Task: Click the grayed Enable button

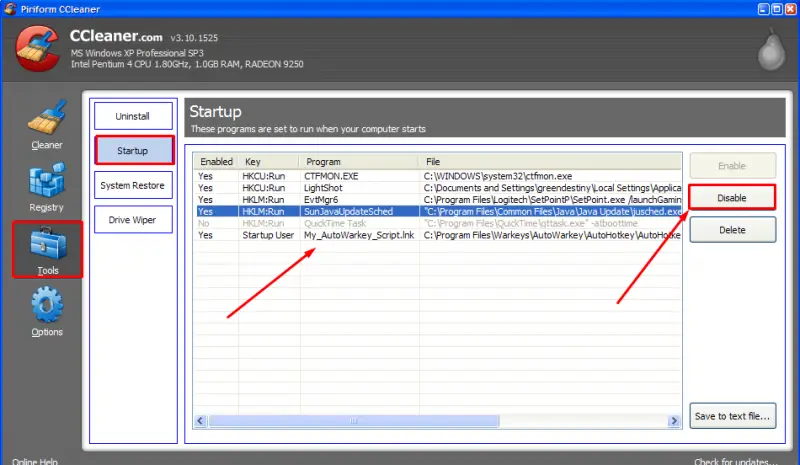Action: 733,165
